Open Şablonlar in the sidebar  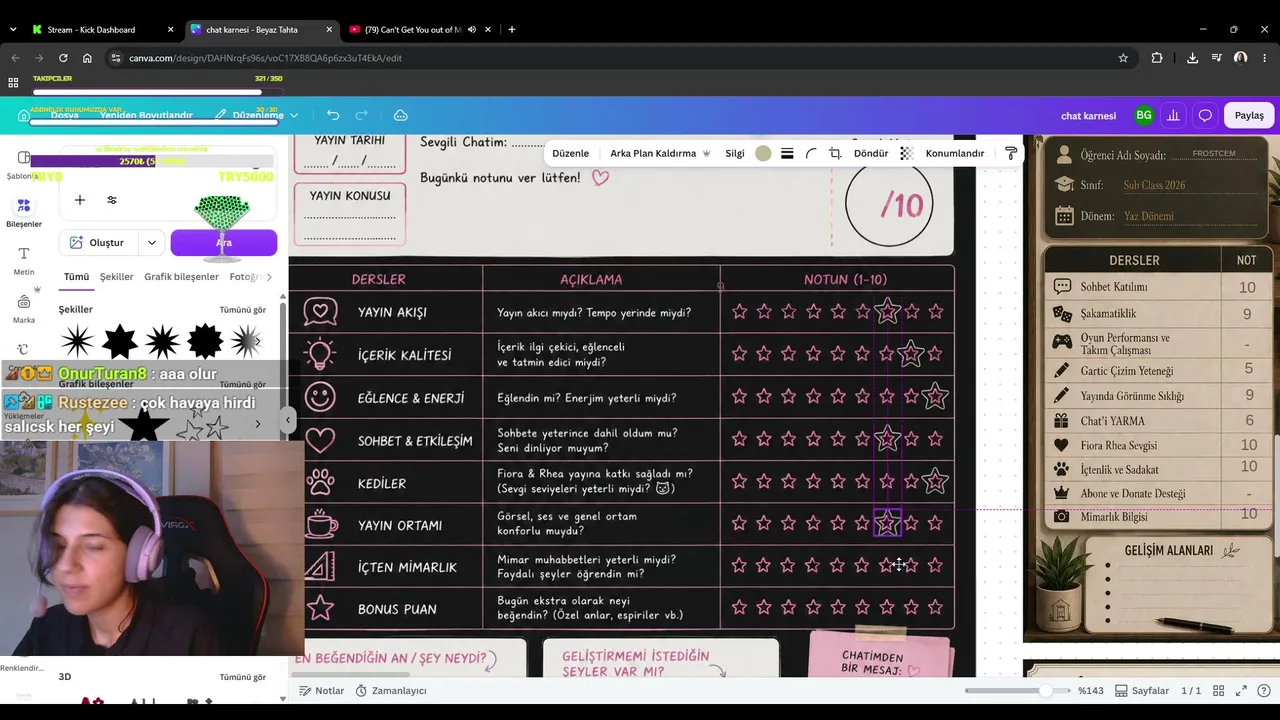click(24, 165)
